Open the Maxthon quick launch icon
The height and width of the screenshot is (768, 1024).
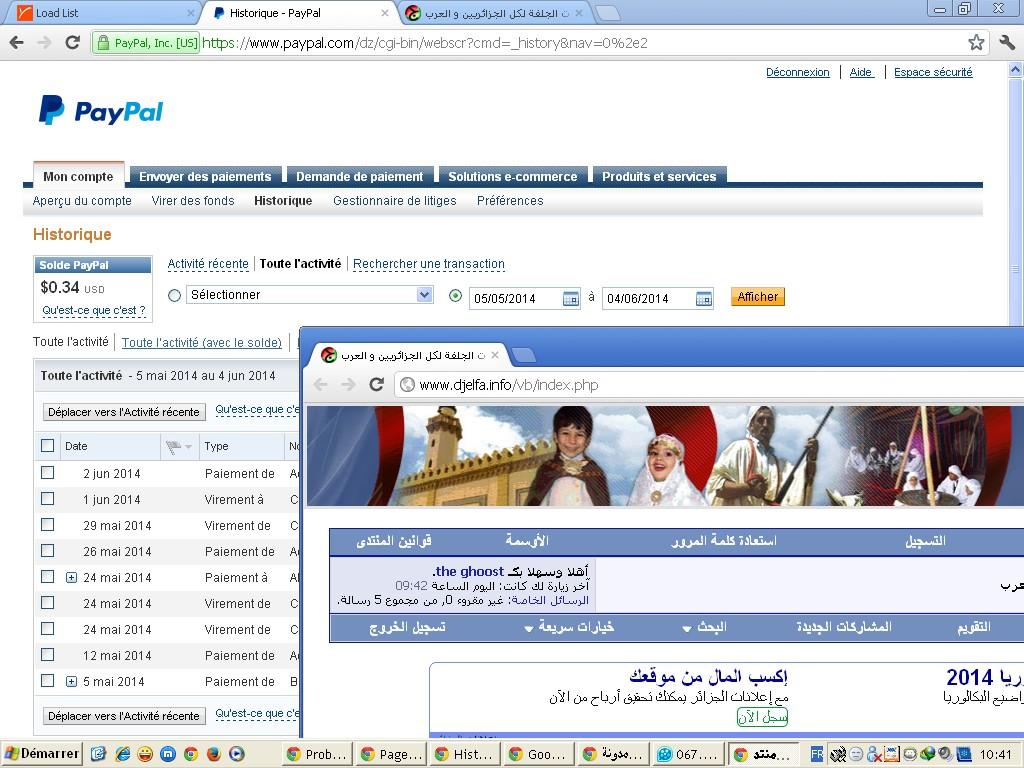coord(168,754)
